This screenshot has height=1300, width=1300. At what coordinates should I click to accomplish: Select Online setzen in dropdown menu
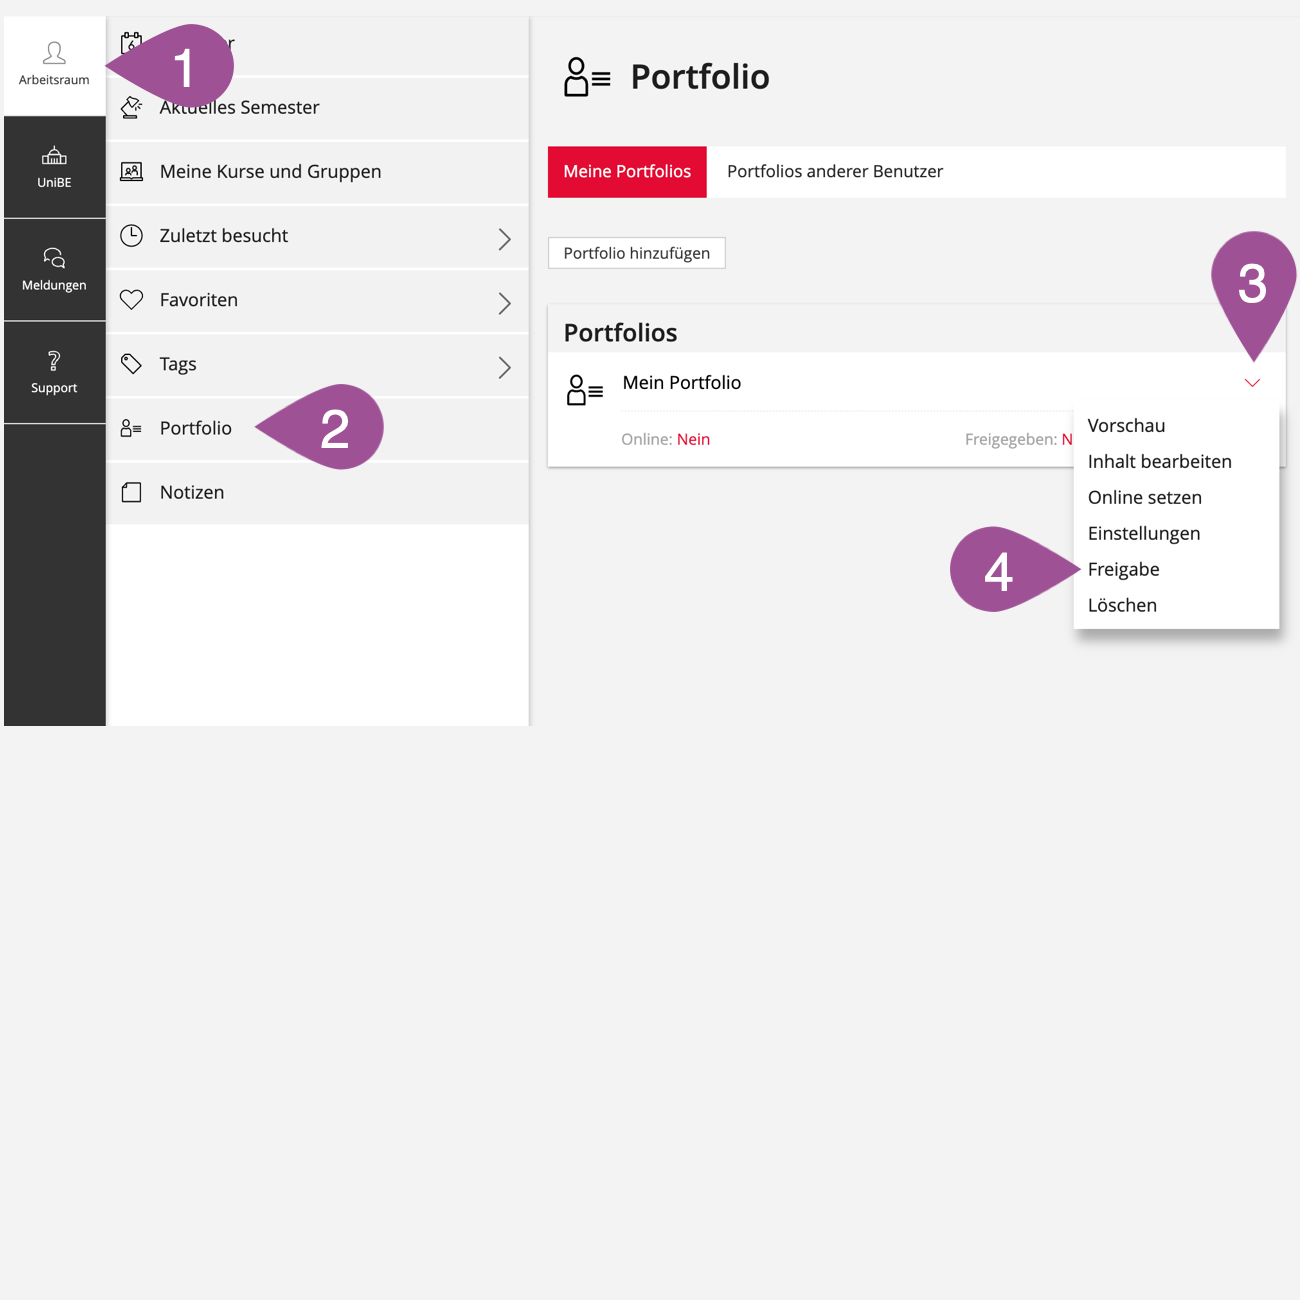(x=1144, y=497)
